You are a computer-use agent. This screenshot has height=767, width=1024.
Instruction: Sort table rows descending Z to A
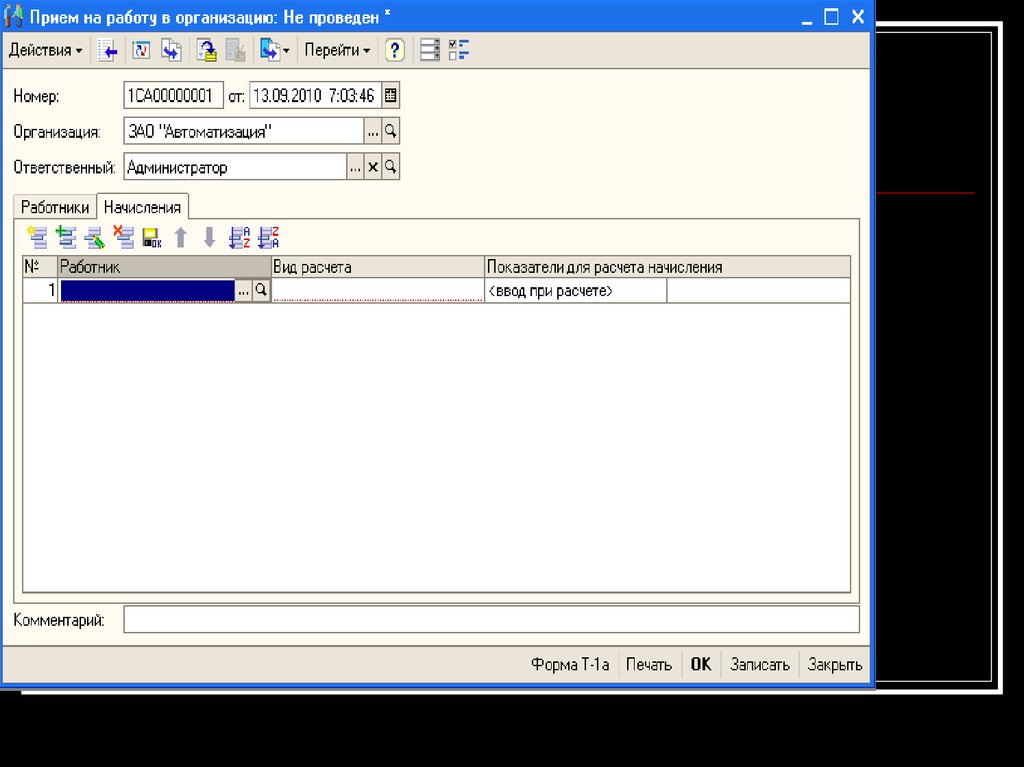pyautogui.click(x=268, y=237)
